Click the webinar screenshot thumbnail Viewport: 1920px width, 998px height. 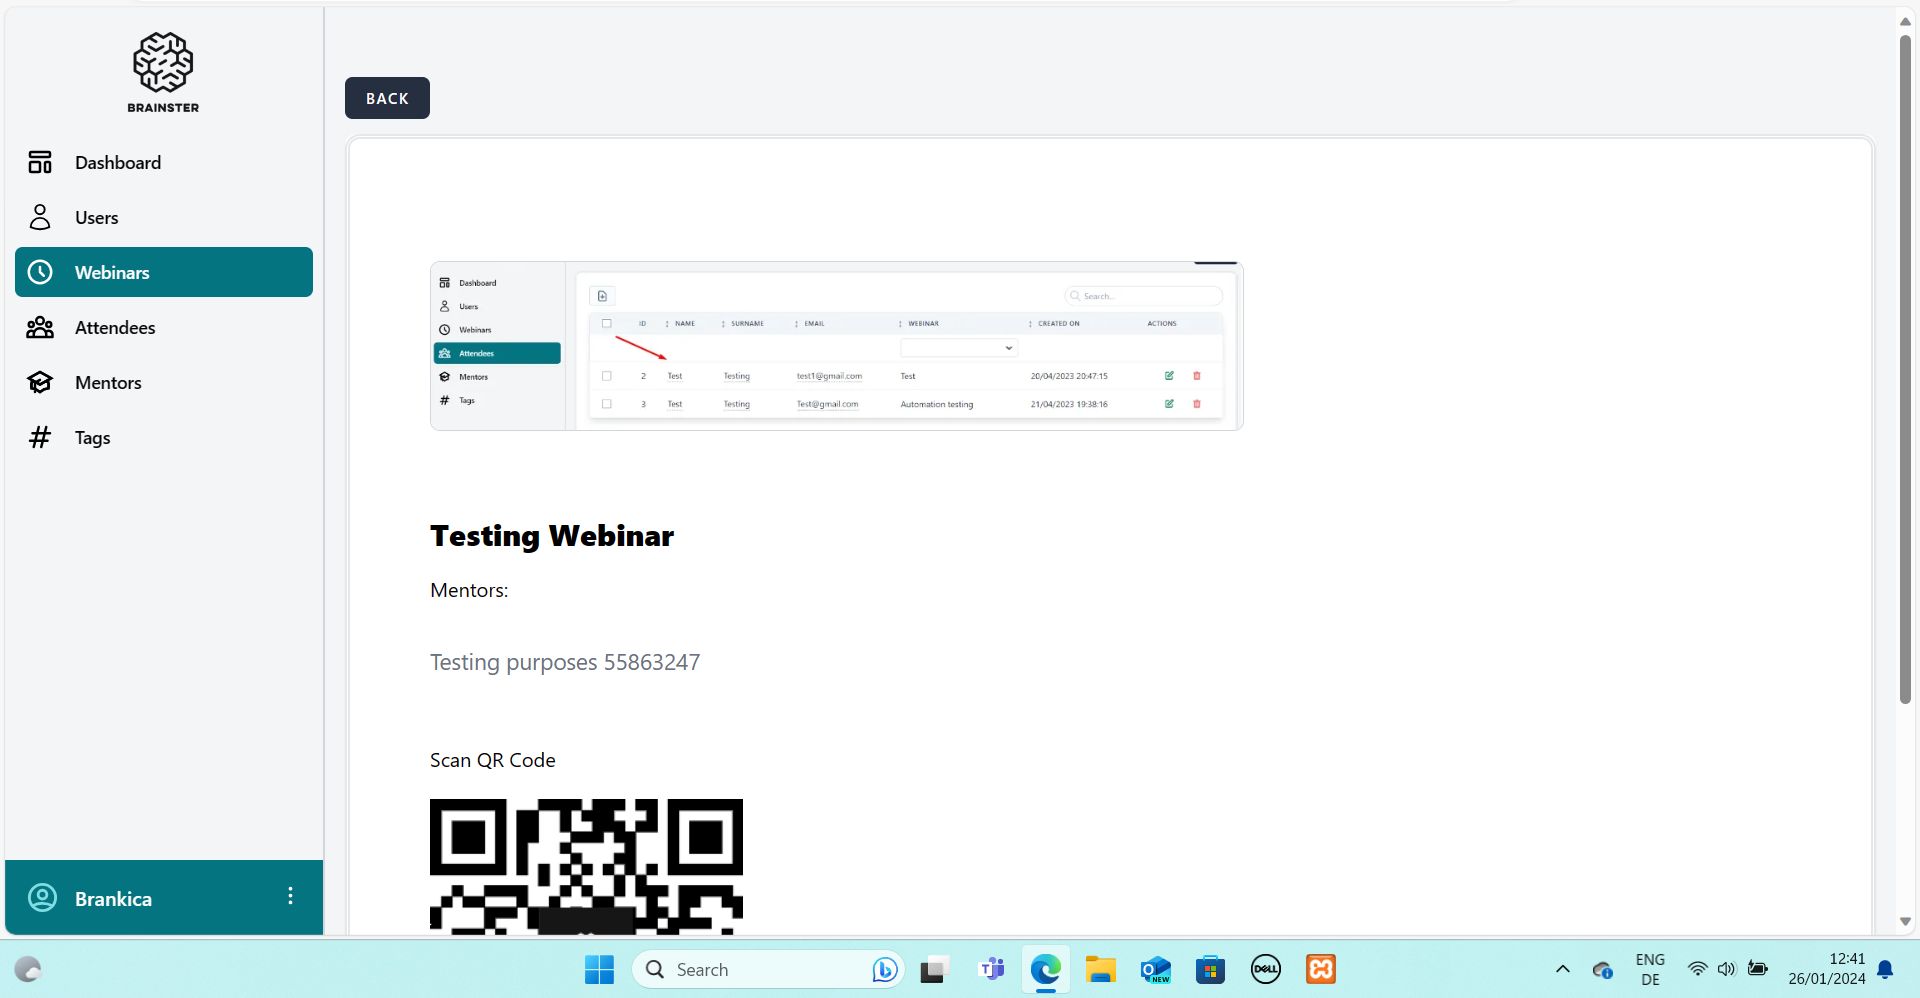pyautogui.click(x=836, y=346)
